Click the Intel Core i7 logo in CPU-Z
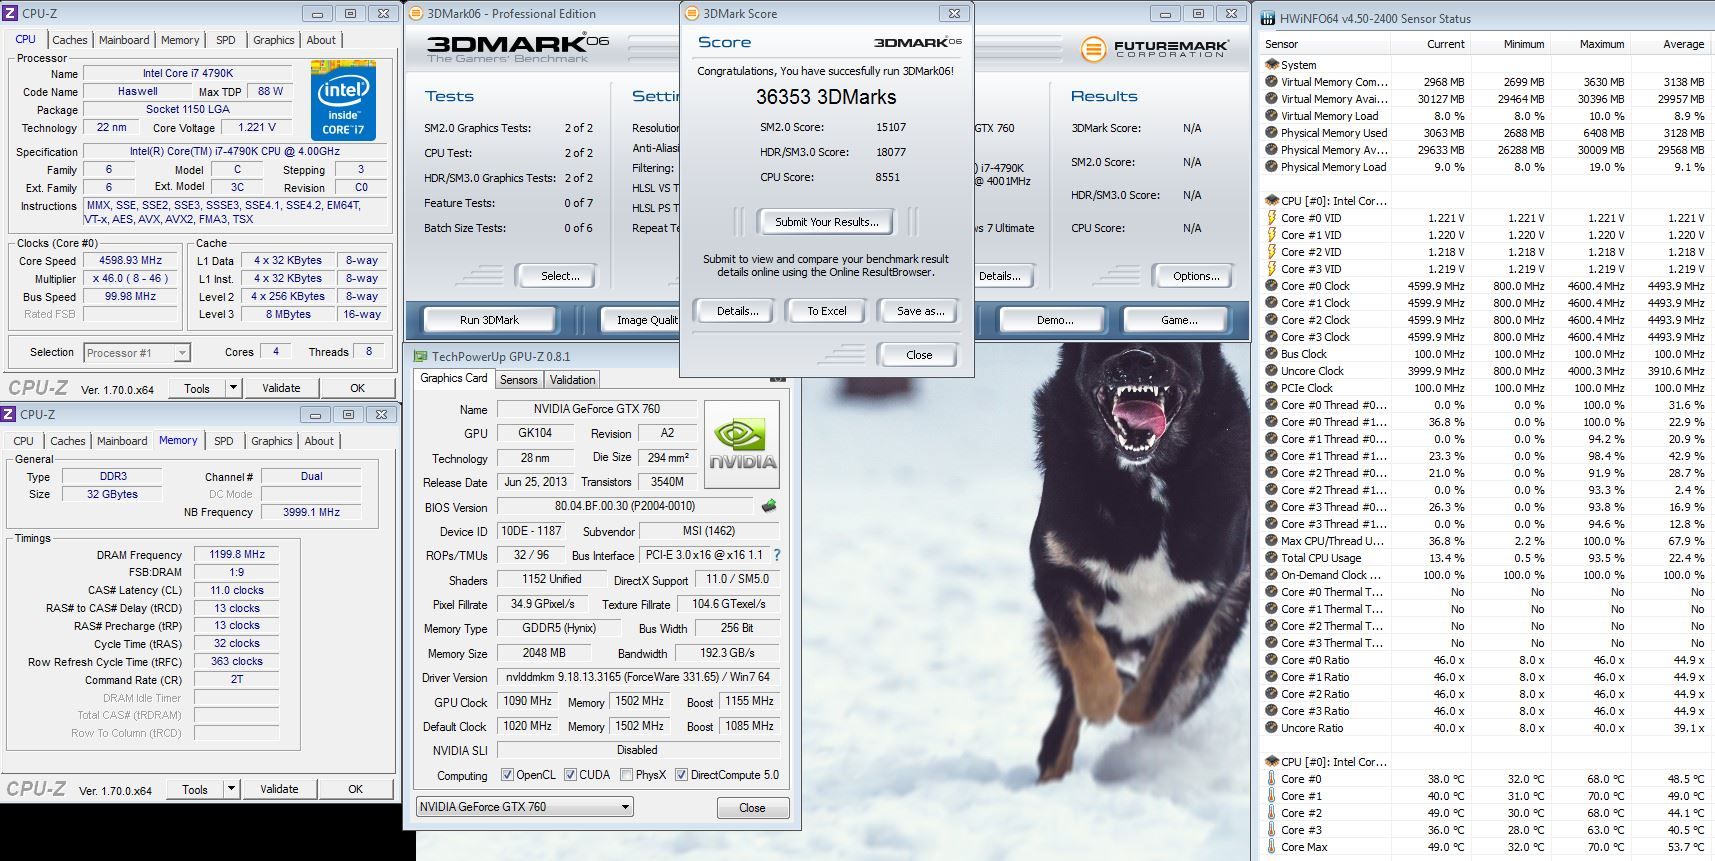Viewport: 1715px width, 861px height. click(343, 100)
